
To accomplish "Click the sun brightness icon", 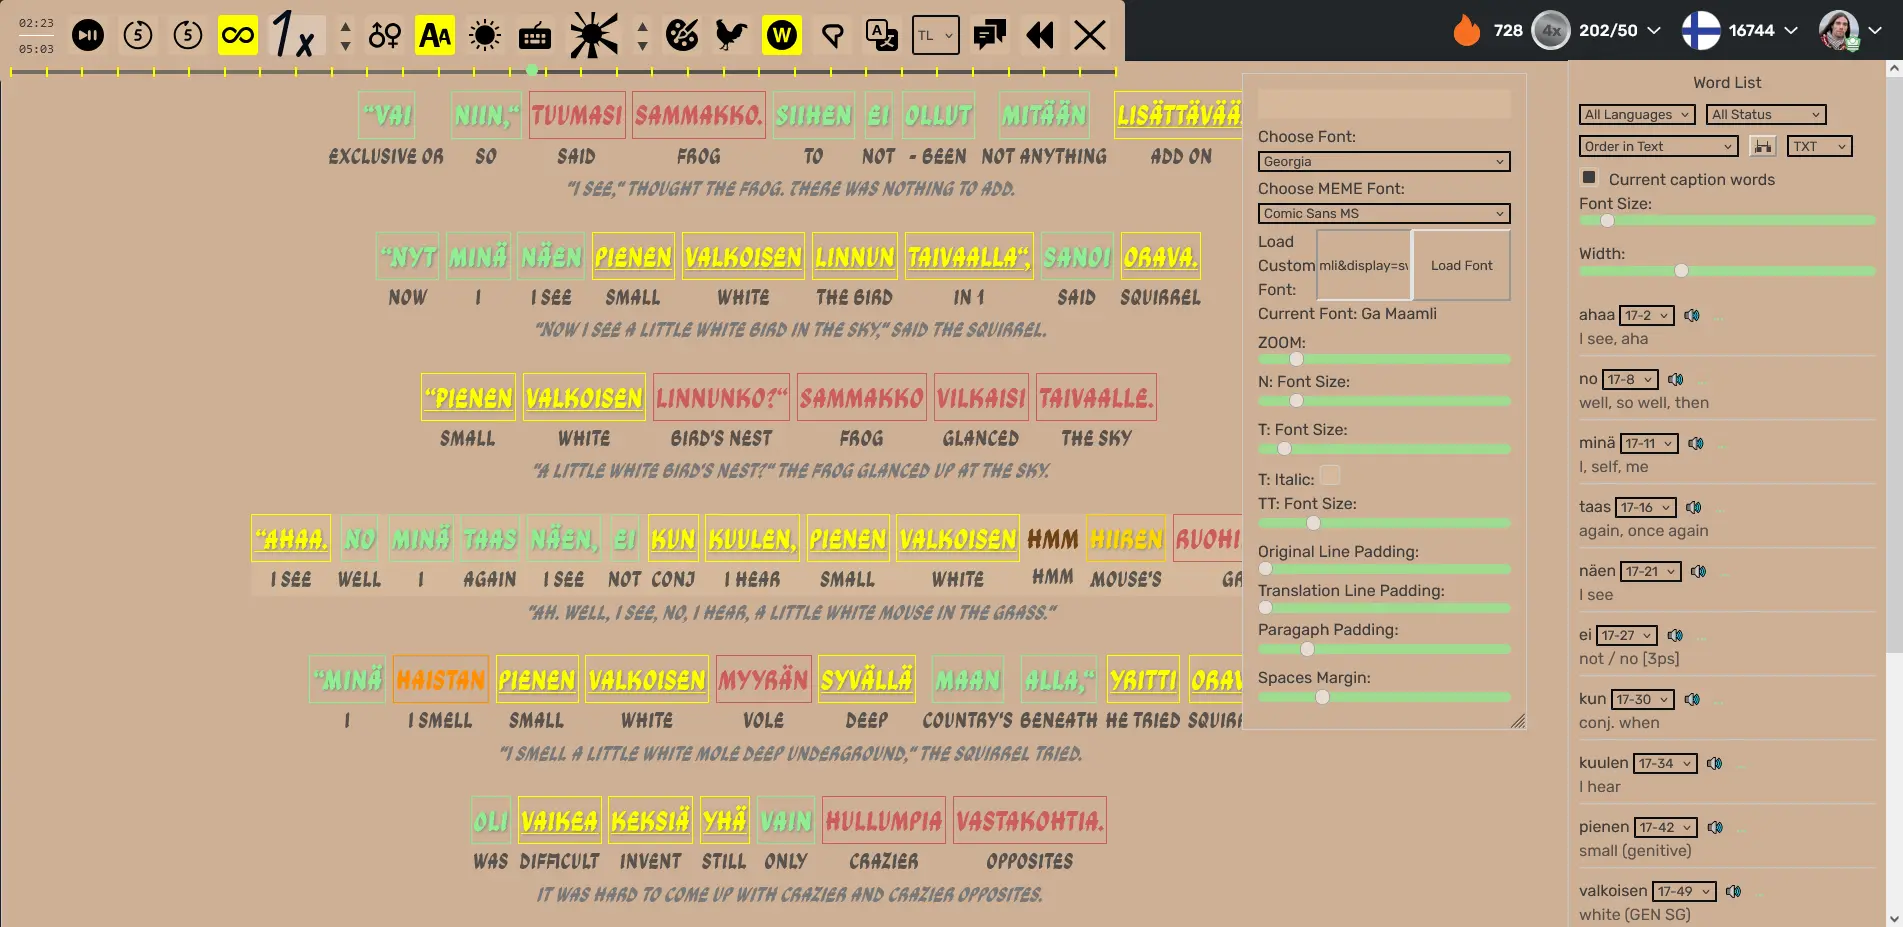I will (x=485, y=36).
